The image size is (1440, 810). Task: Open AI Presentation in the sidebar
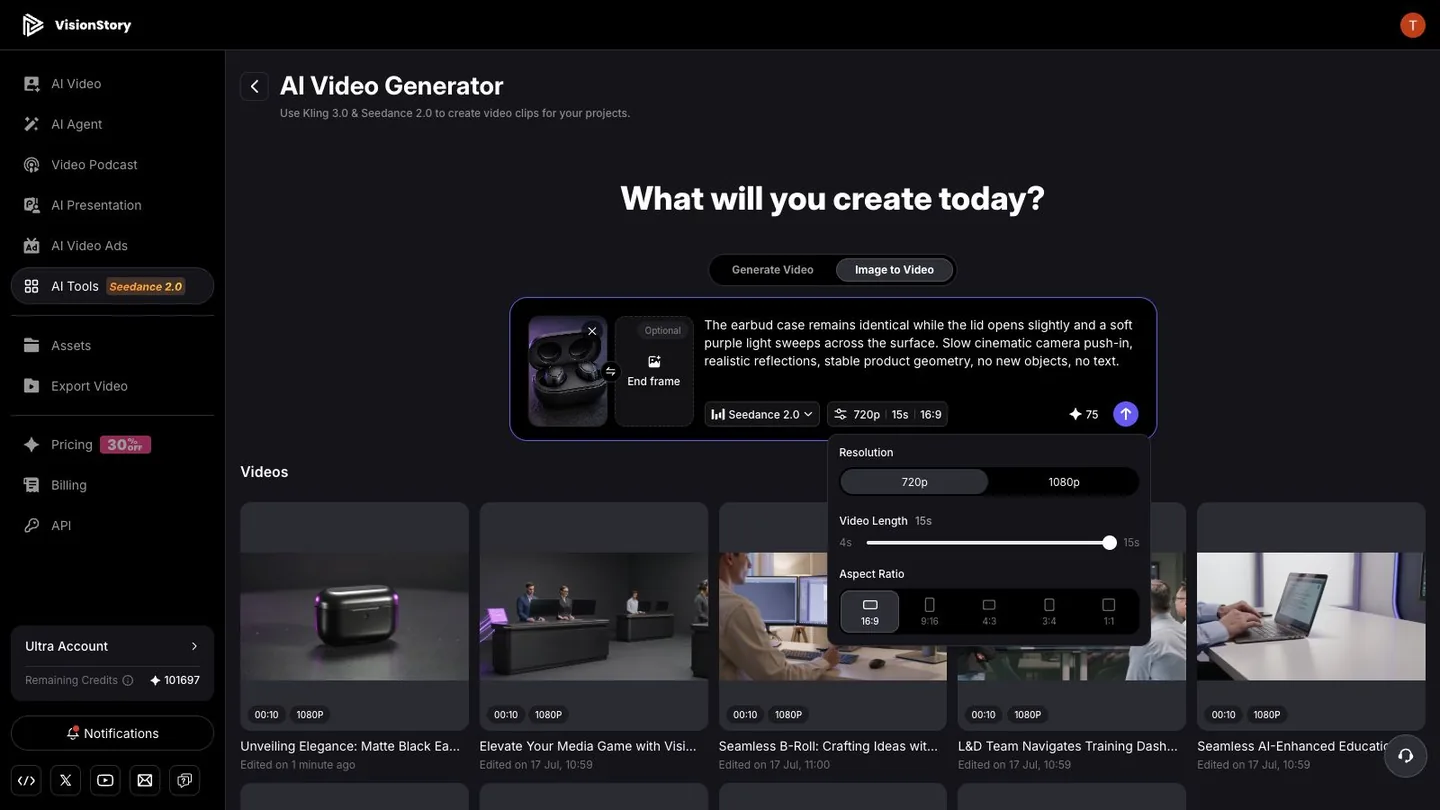[112, 205]
